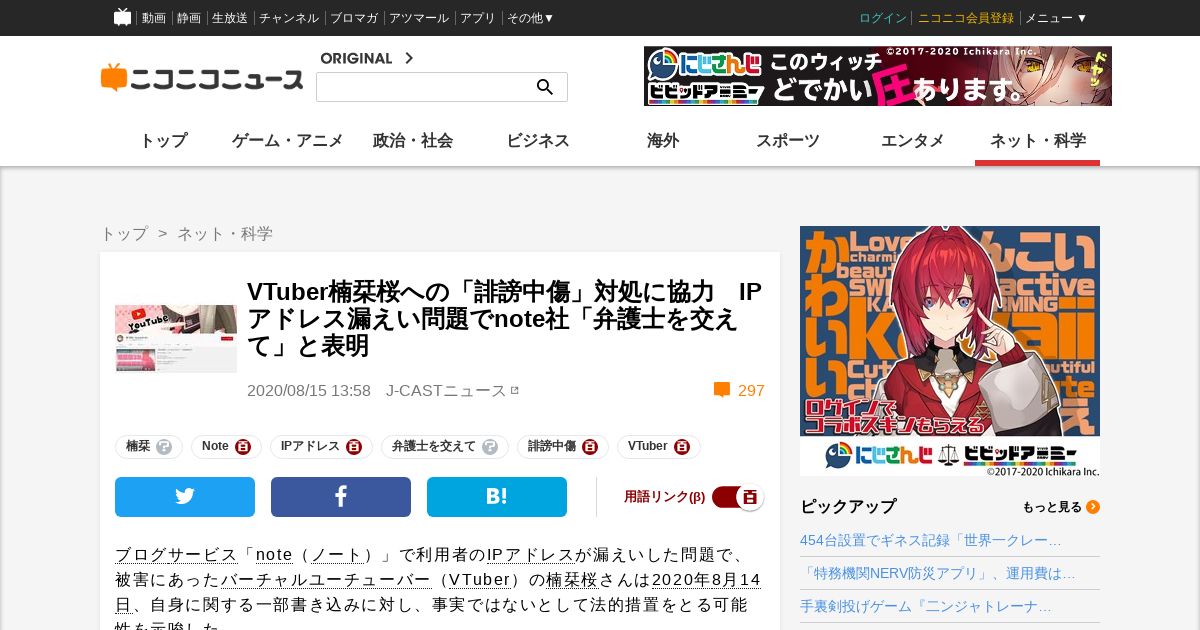The image size is (1200, 630).
Task: Click もっと見る in ピックアップ
Action: pyautogui.click(x=1052, y=507)
